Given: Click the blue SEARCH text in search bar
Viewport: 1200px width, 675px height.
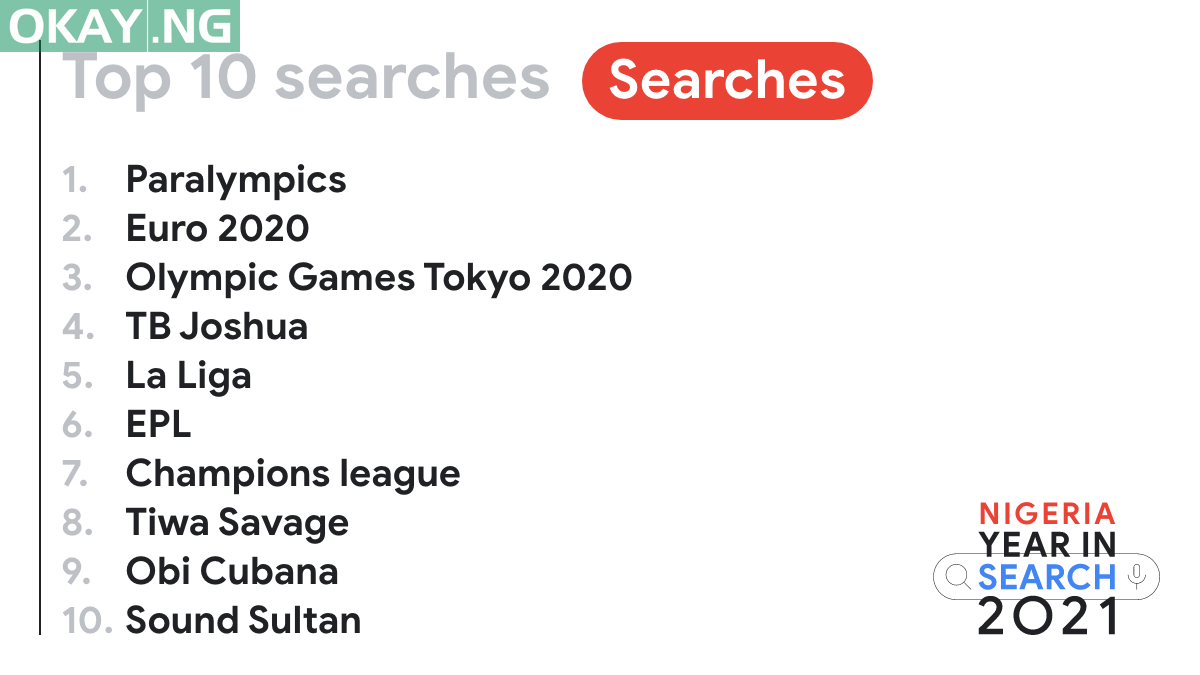Looking at the screenshot, I should 1046,577.
